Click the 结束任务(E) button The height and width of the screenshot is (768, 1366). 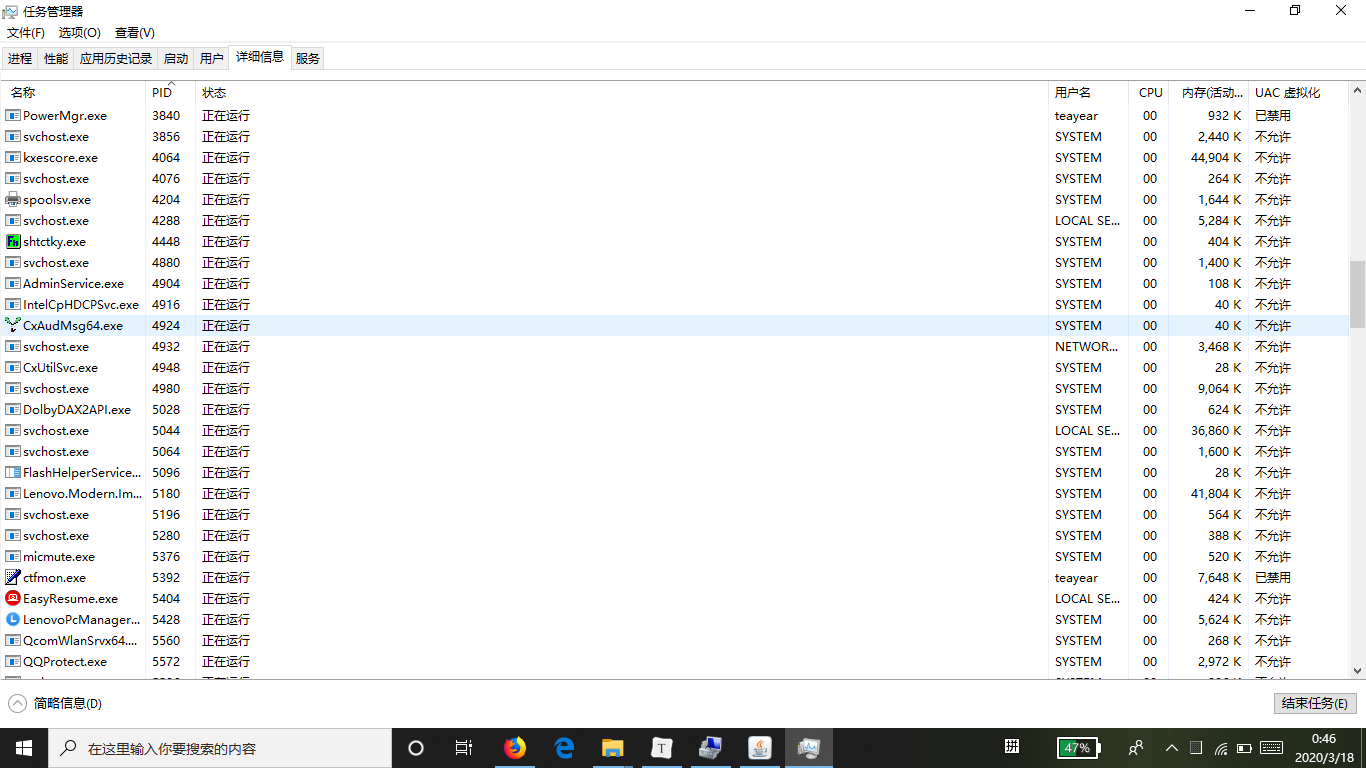click(x=1315, y=704)
